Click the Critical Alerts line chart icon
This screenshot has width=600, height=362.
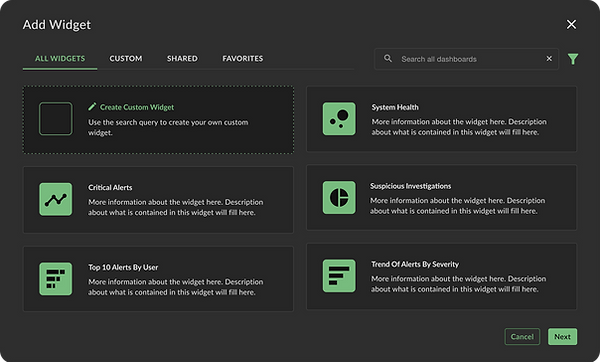[x=55, y=199]
